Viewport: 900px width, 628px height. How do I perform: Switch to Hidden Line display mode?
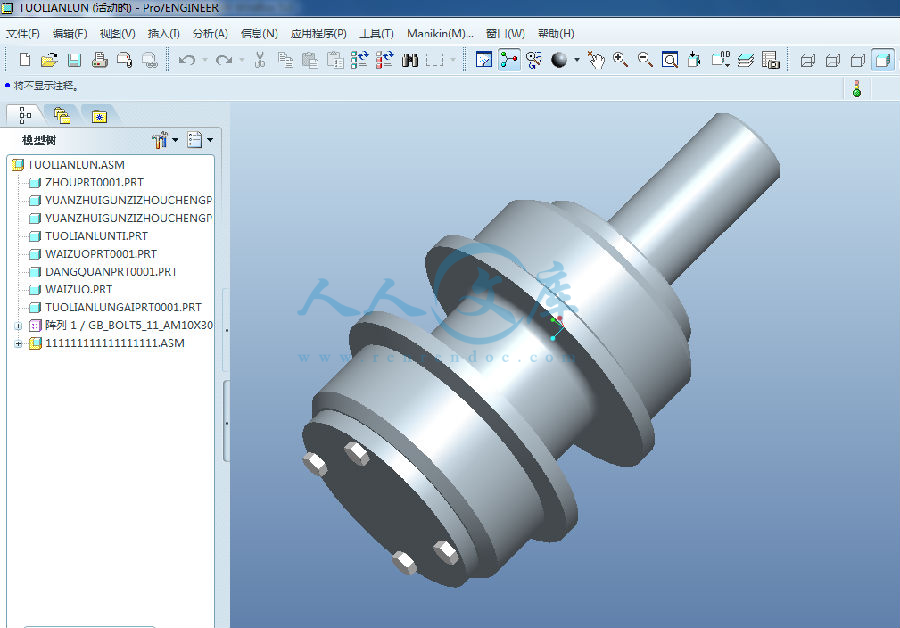pos(833,60)
